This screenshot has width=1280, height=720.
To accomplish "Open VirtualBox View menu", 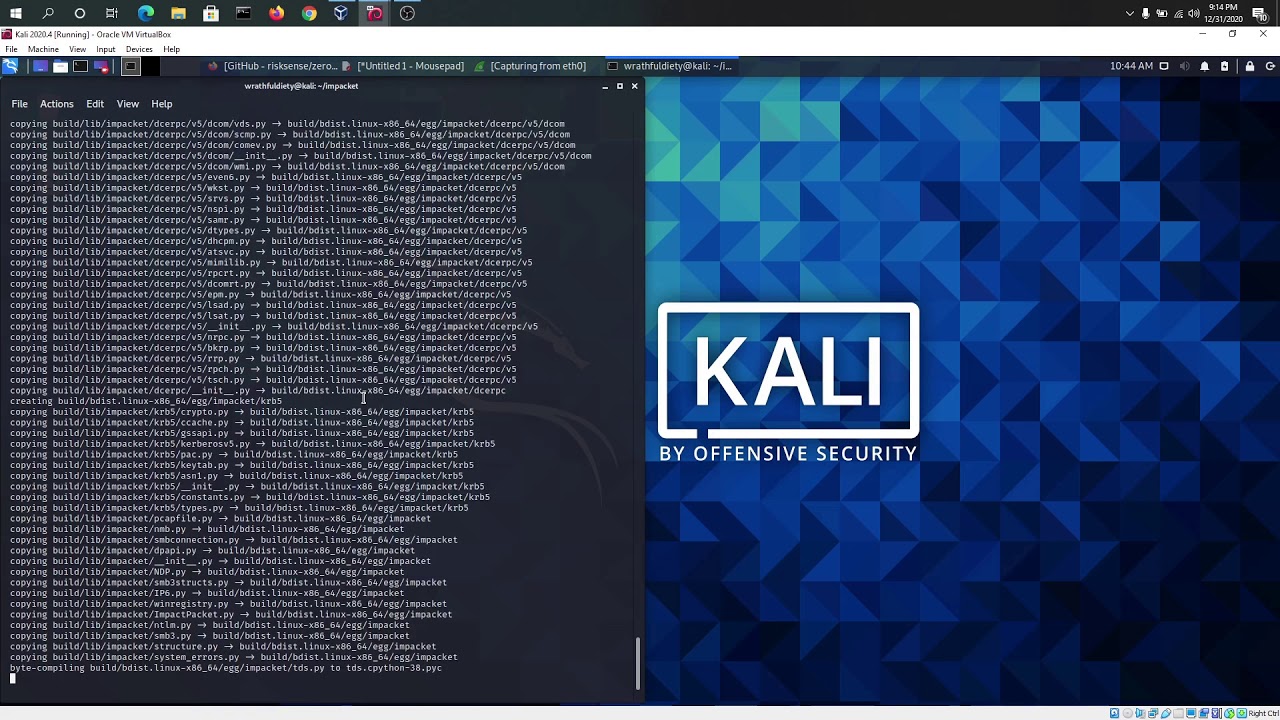I will (77, 49).
